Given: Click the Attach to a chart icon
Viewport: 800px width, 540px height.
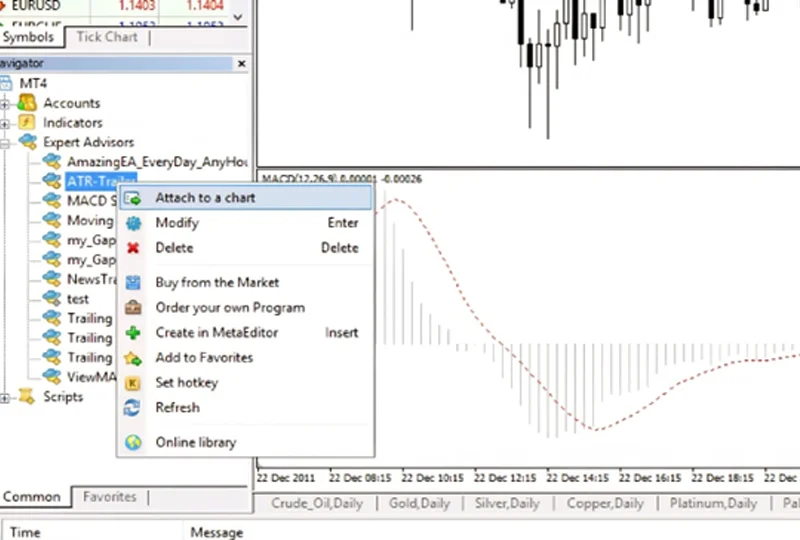Looking at the screenshot, I should click(x=133, y=198).
